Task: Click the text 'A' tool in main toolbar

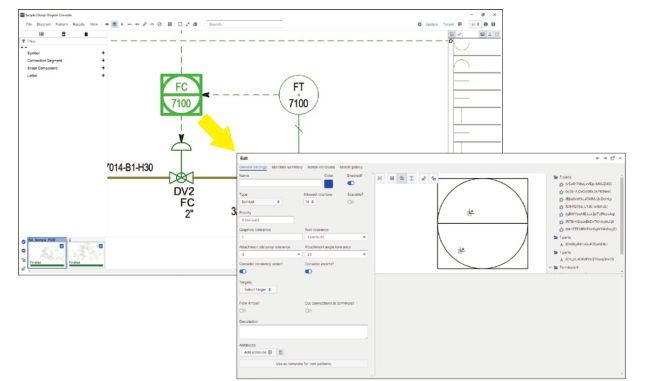Action: [x=122, y=24]
